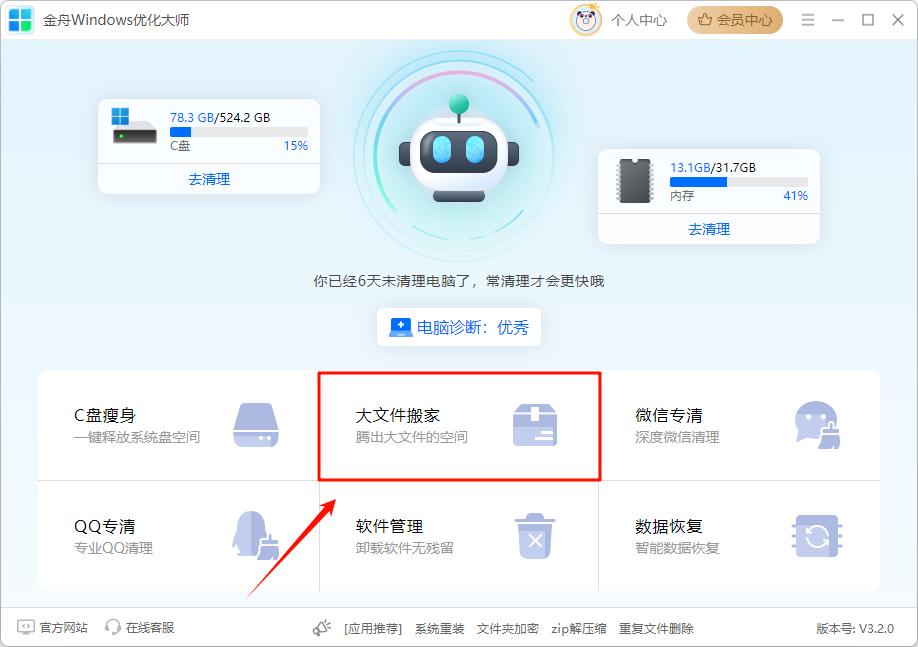Open 微信专清 WeChat cleaner card

(739, 426)
